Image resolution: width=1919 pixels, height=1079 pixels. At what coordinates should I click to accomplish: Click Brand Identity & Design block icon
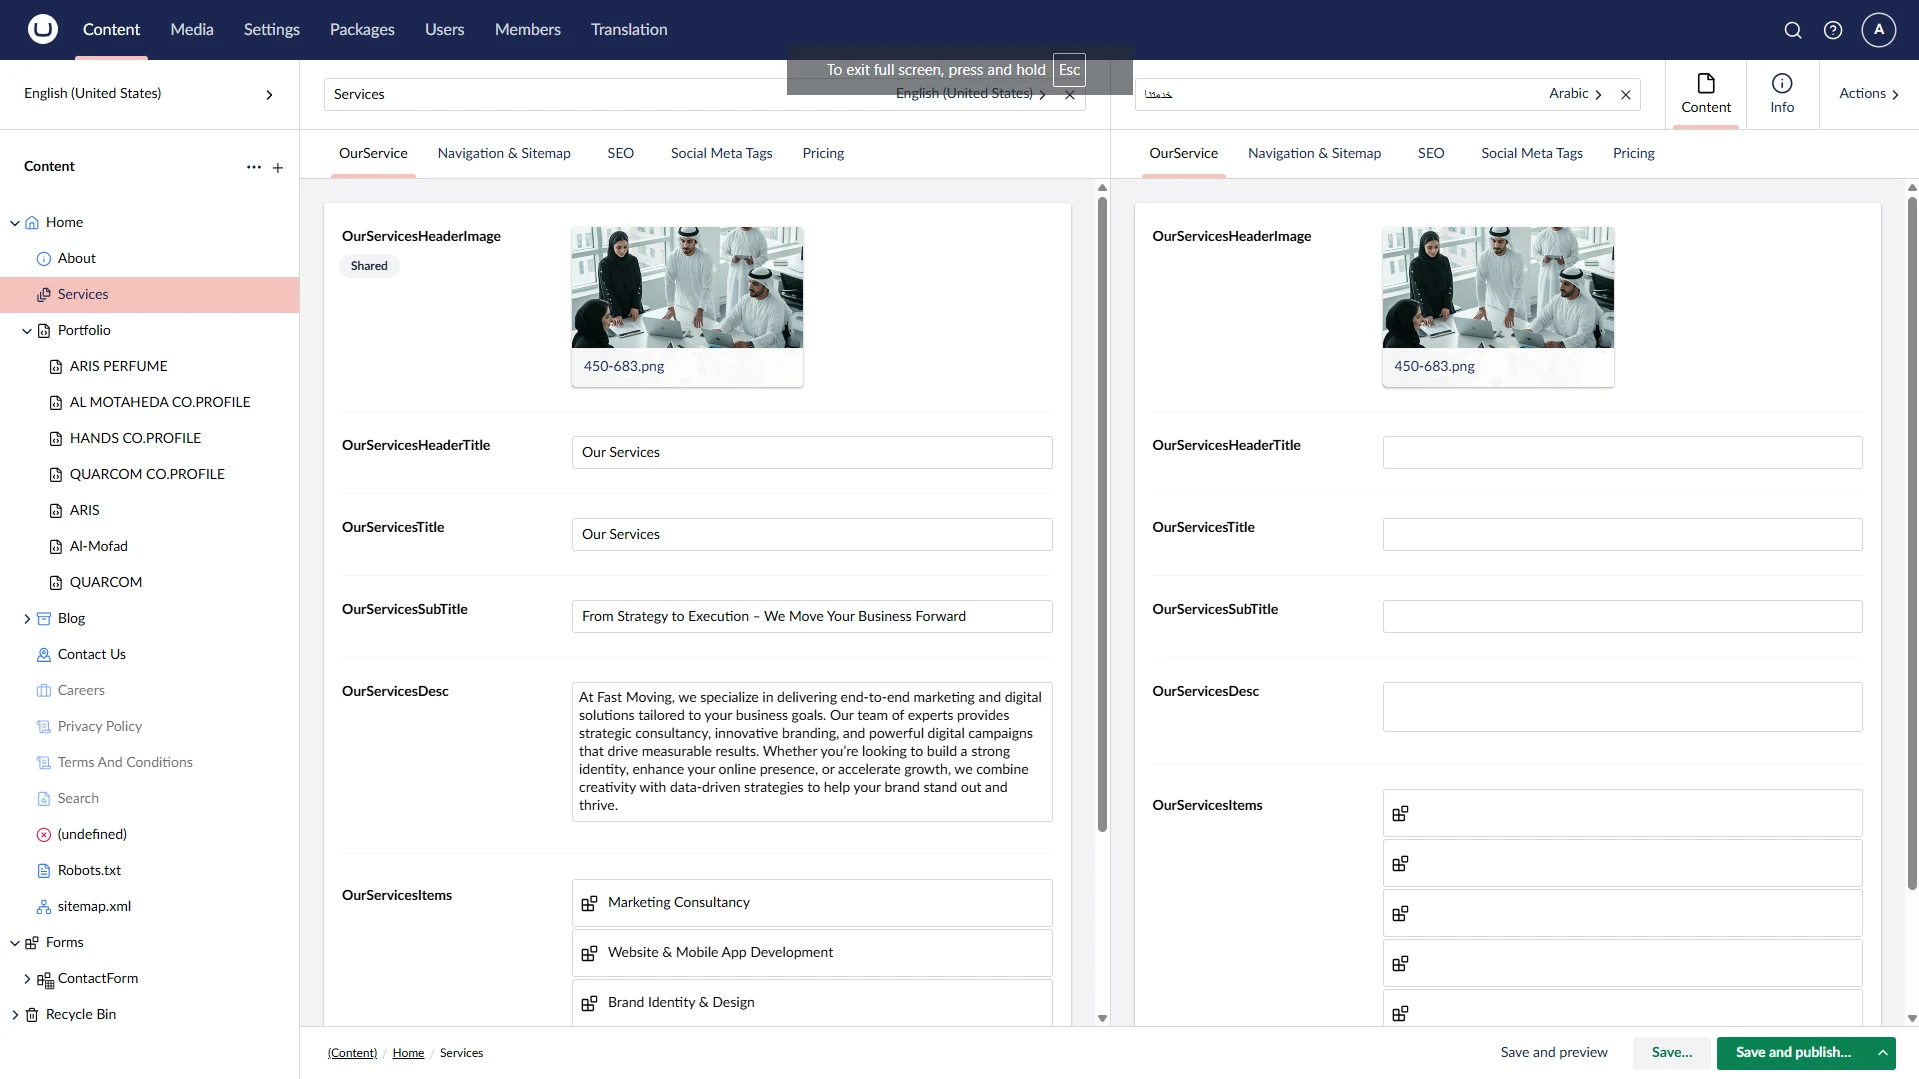click(x=590, y=1004)
